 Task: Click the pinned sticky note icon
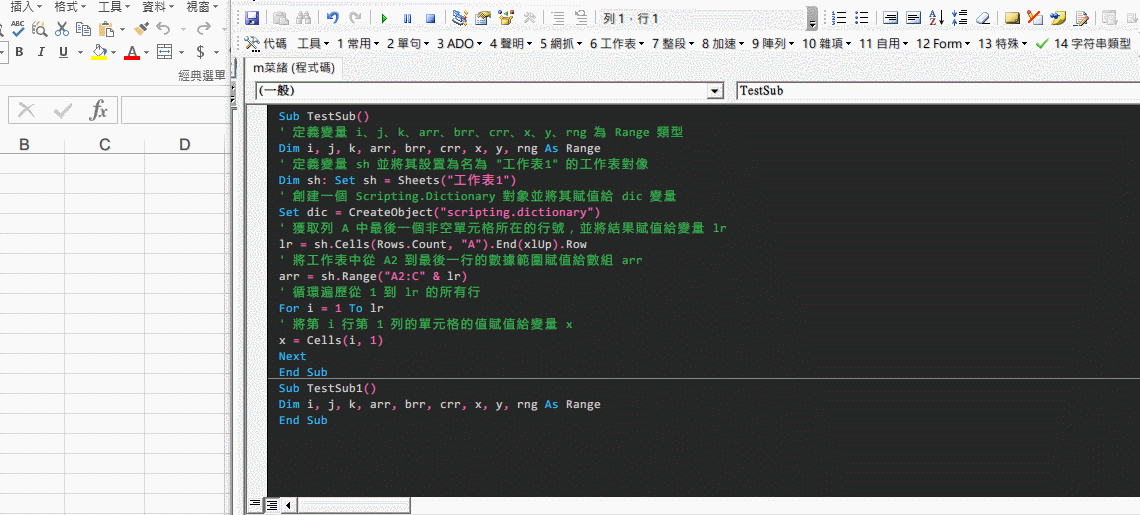click(x=1058, y=18)
